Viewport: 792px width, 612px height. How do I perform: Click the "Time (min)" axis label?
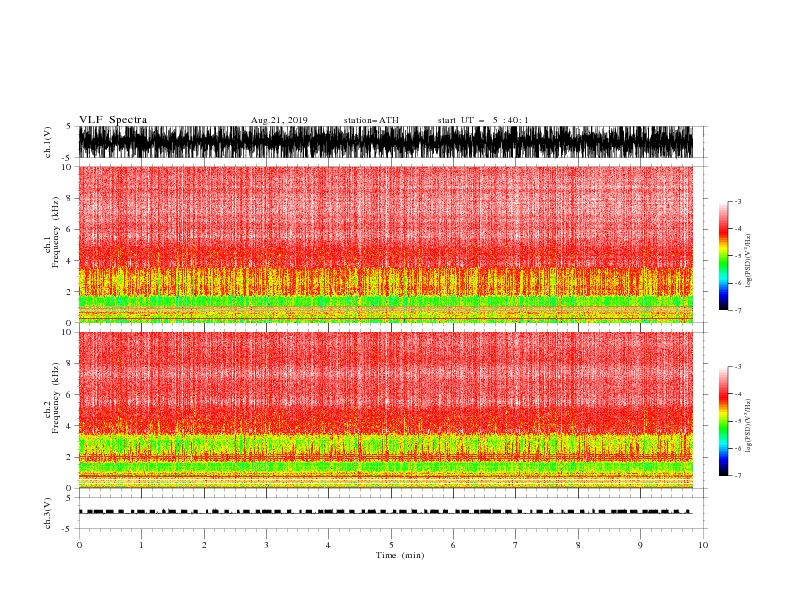[400, 555]
